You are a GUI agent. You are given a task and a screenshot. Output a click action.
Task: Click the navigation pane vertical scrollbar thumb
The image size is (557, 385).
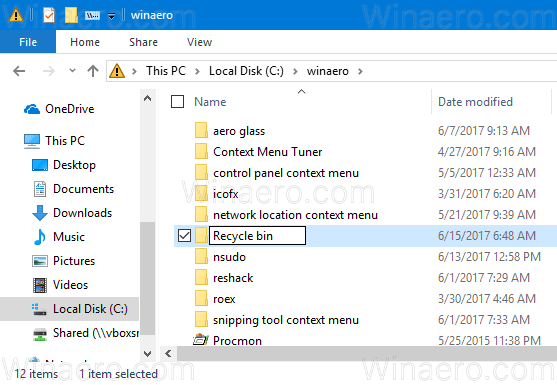coord(147,278)
